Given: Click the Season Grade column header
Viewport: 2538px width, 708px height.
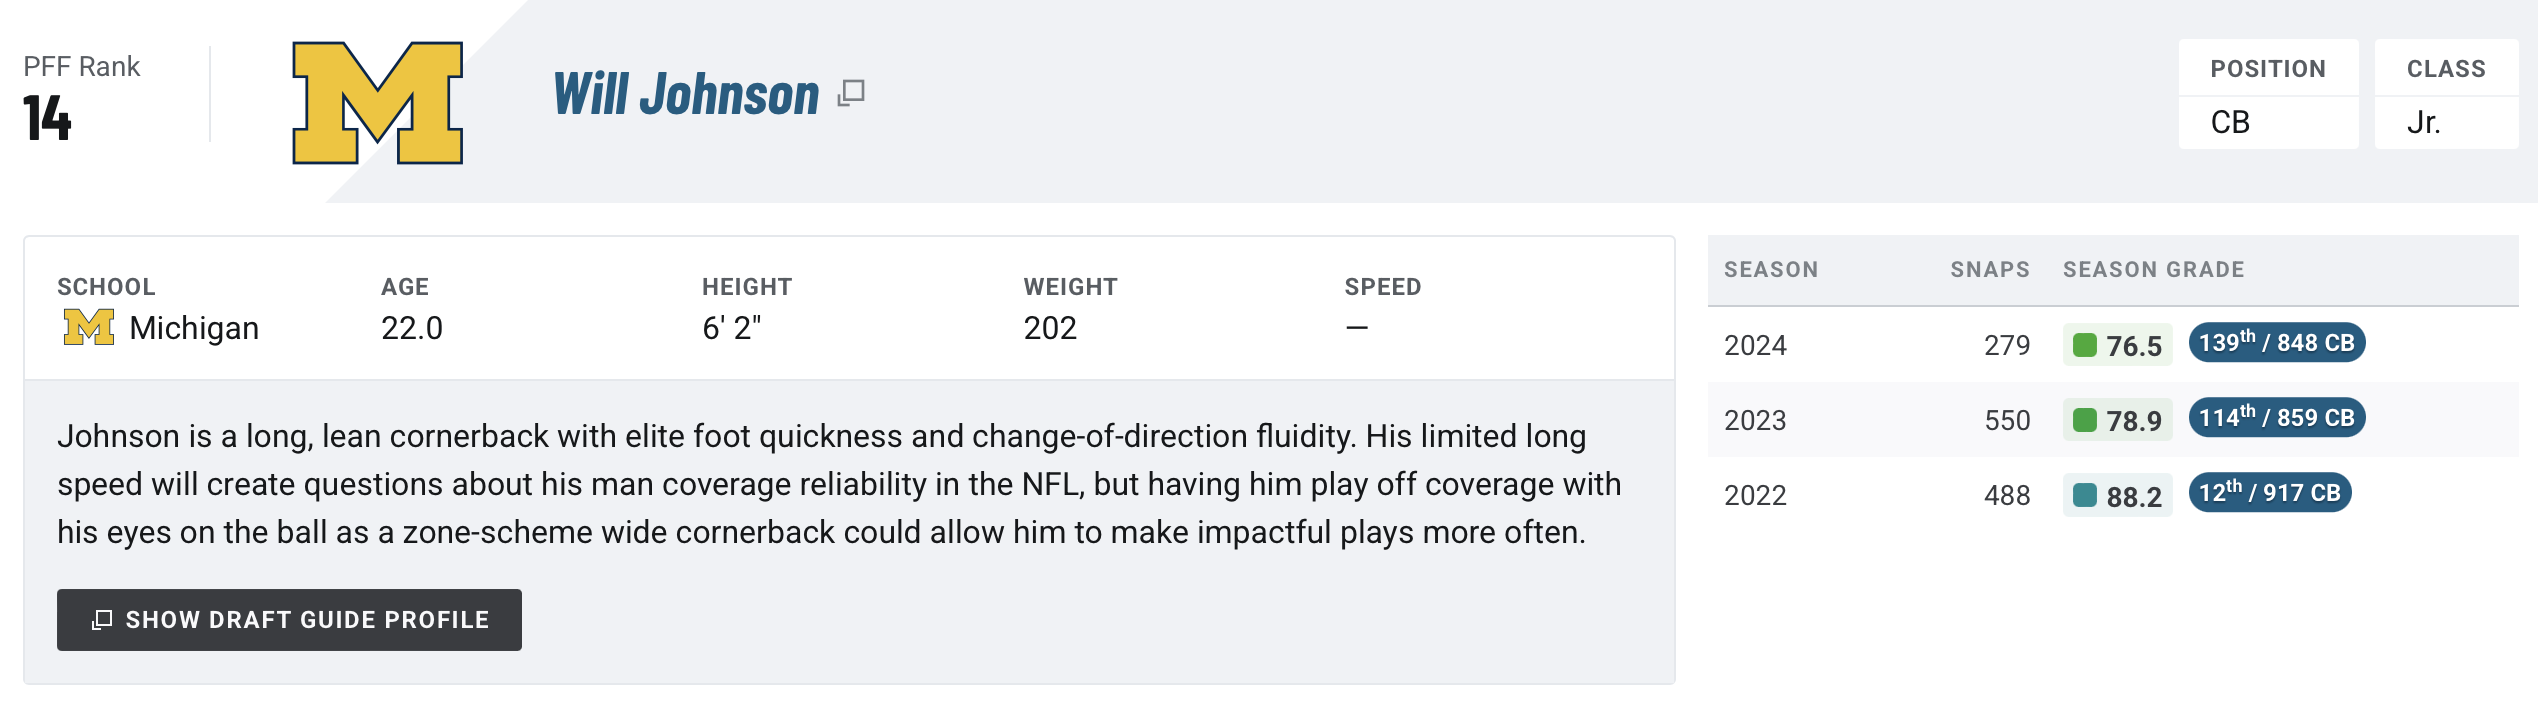Looking at the screenshot, I should [2154, 269].
